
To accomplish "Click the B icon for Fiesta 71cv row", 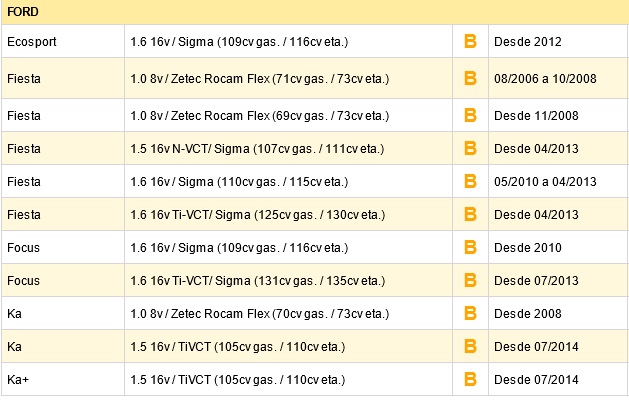I will (x=470, y=78).
